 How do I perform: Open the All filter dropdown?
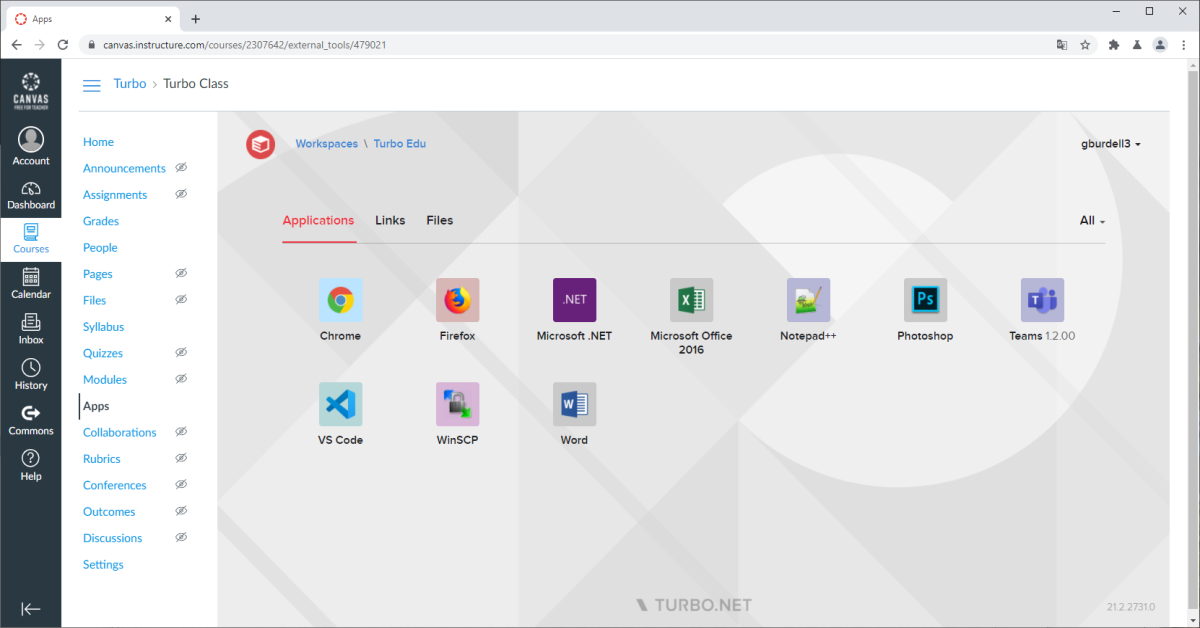pyautogui.click(x=1090, y=220)
